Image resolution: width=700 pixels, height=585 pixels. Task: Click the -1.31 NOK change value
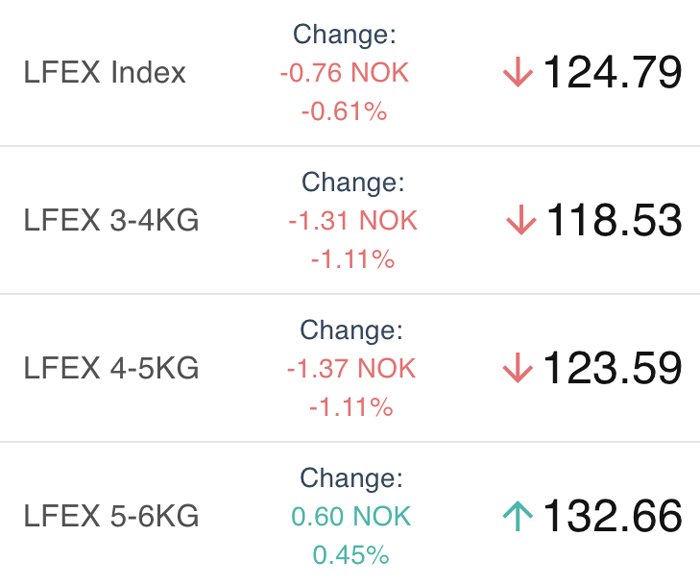[353, 220]
